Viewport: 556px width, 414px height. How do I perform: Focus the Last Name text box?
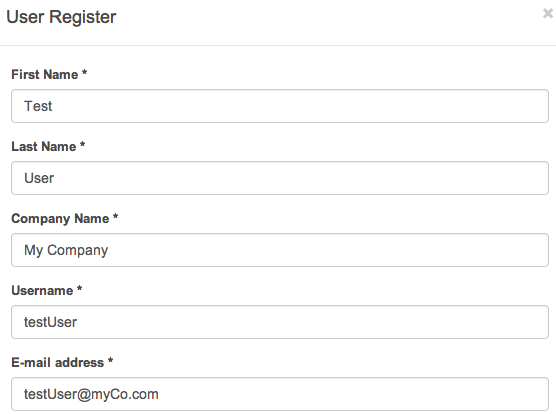pyautogui.click(x=280, y=178)
